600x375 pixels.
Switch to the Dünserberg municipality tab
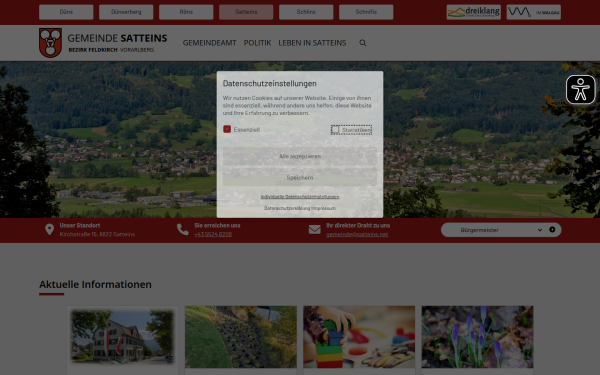point(126,12)
